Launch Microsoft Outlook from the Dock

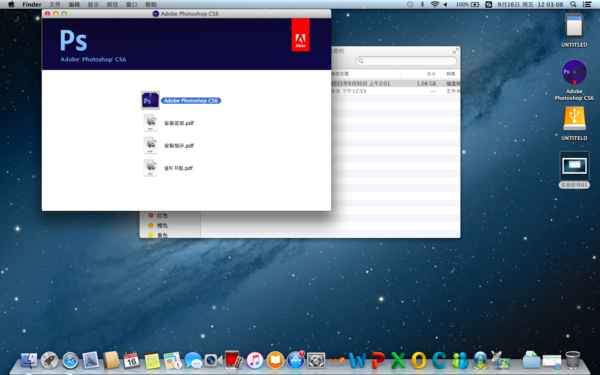[x=419, y=360]
